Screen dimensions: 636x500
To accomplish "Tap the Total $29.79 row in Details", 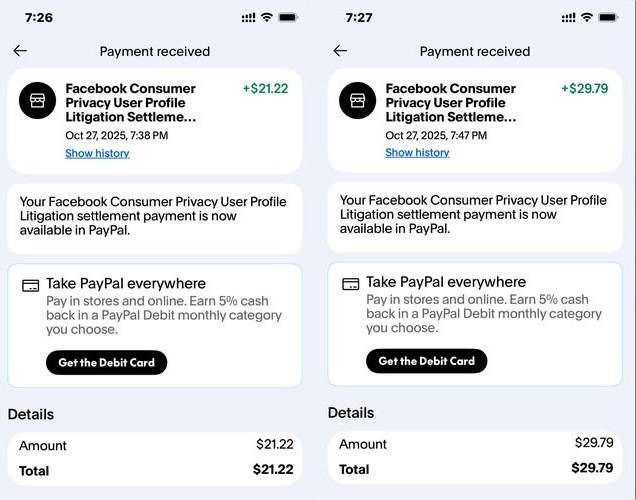I will [x=474, y=469].
